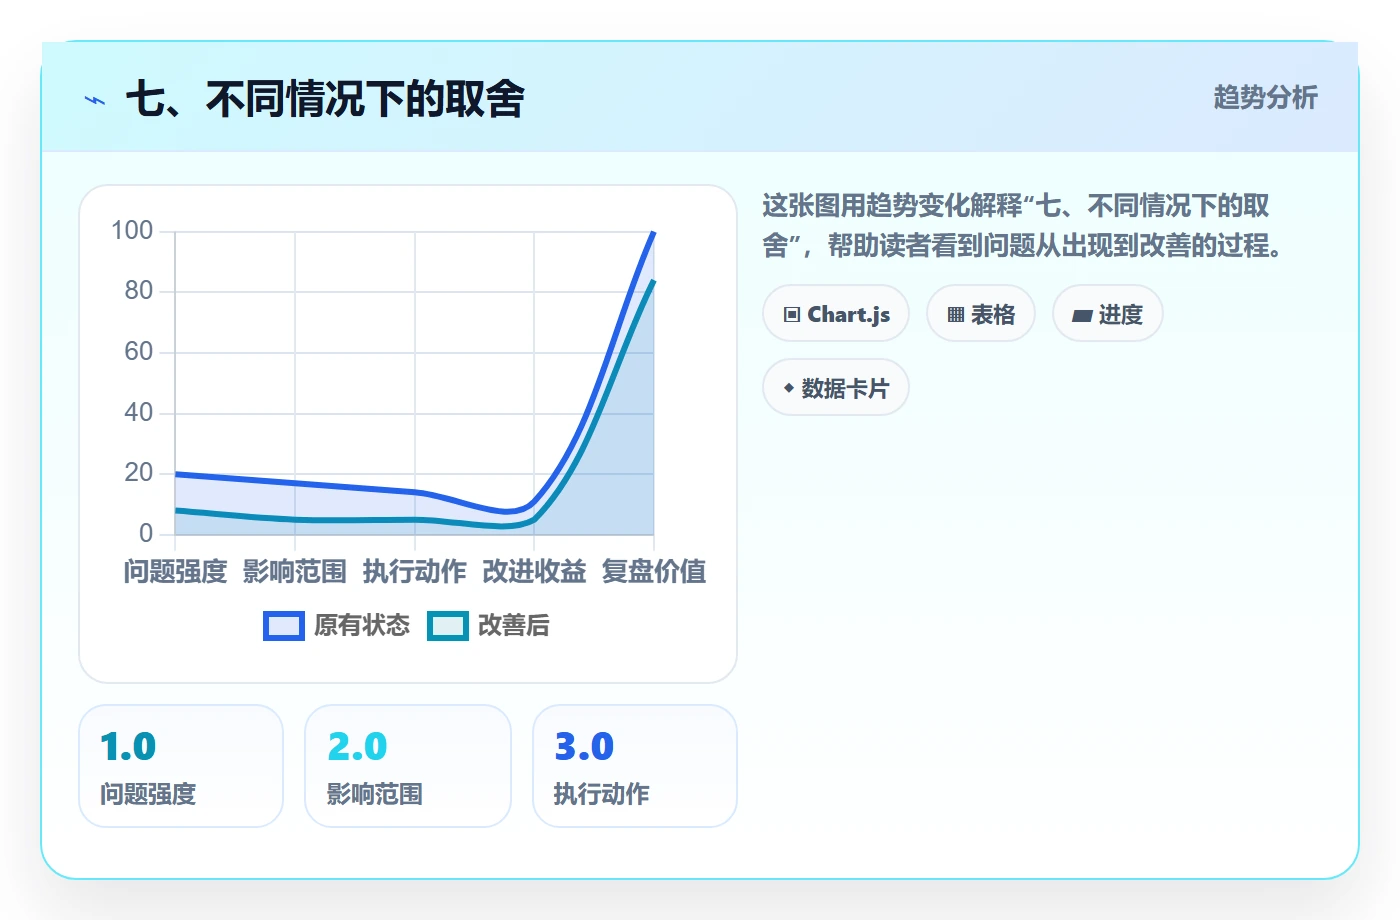Open the 1.0 问题强度 data card
This screenshot has height=920, width=1400.
click(x=181, y=766)
